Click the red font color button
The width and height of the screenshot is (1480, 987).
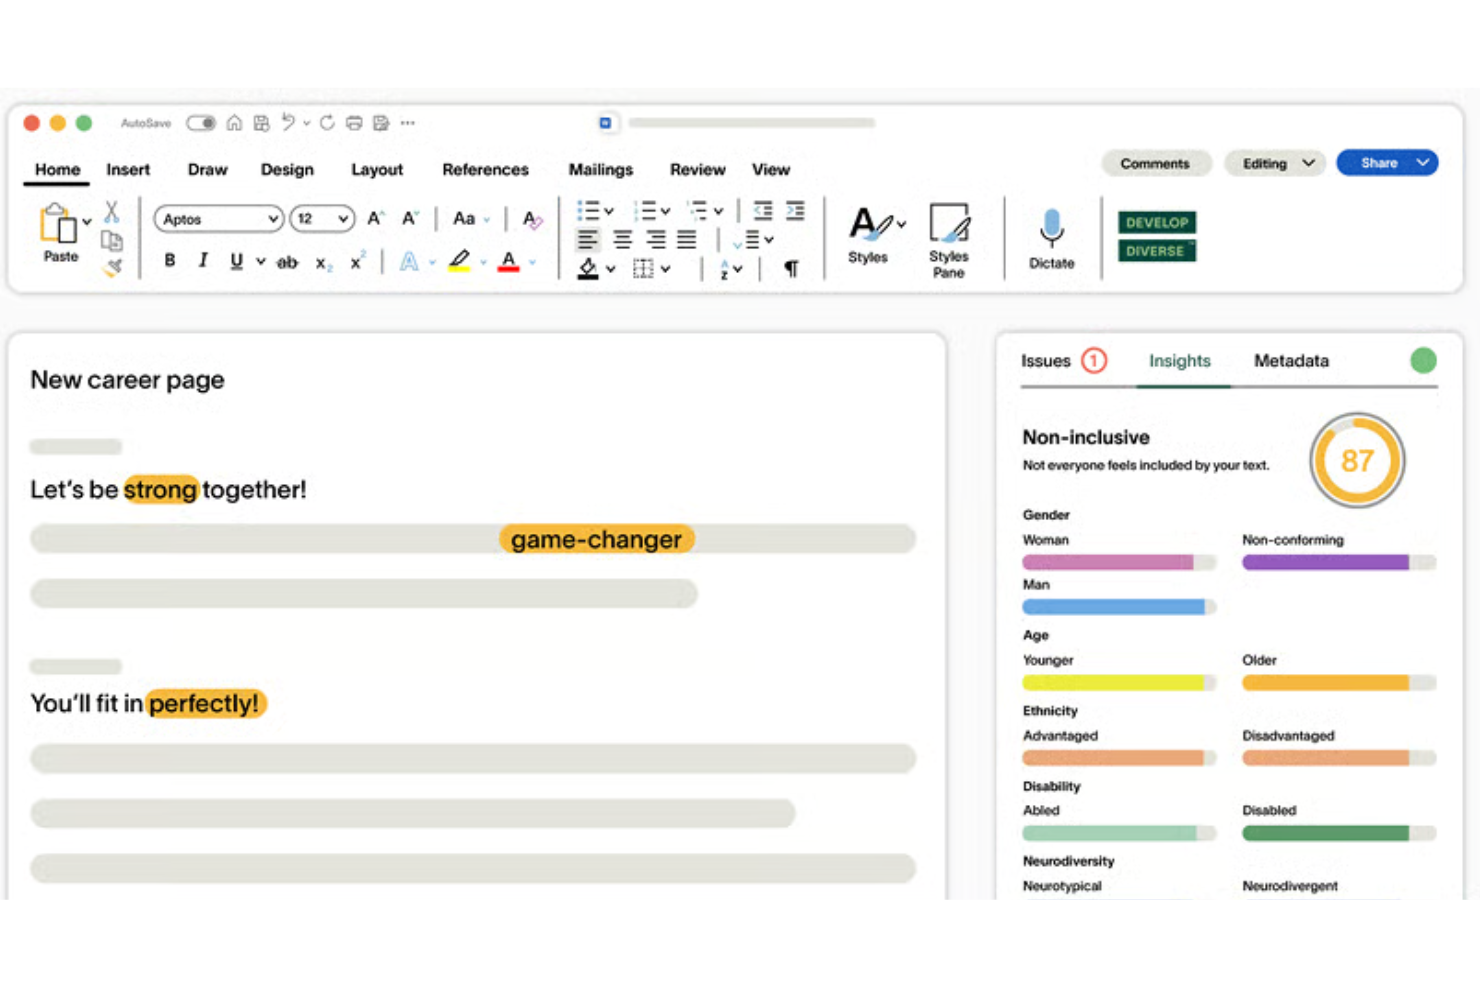[509, 262]
